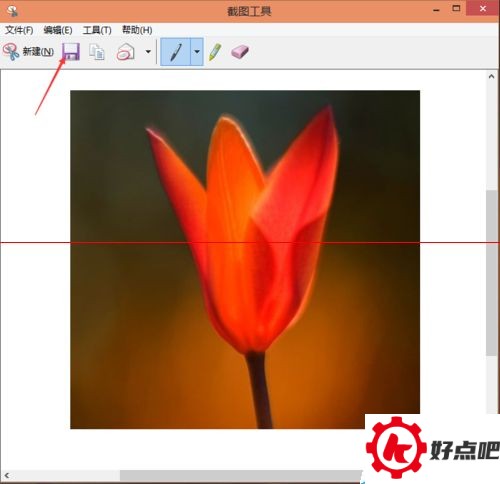Click the vertical scrollbar up arrow
This screenshot has height=484, width=500.
pos(491,76)
